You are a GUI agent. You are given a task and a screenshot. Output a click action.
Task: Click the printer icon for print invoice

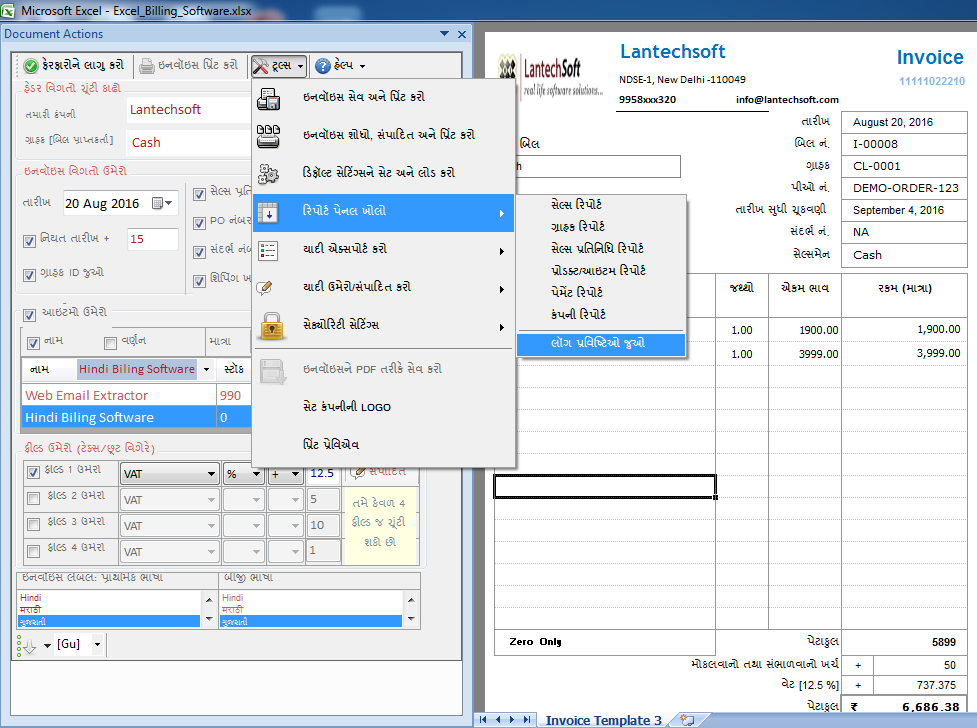pos(146,65)
